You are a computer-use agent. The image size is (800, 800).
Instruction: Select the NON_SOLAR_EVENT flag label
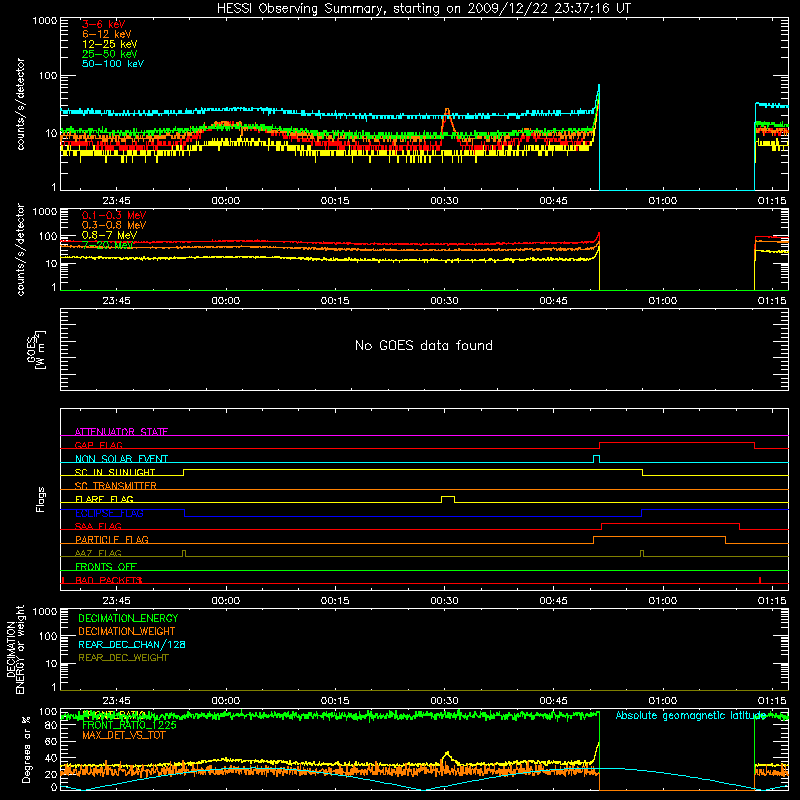click(x=121, y=459)
